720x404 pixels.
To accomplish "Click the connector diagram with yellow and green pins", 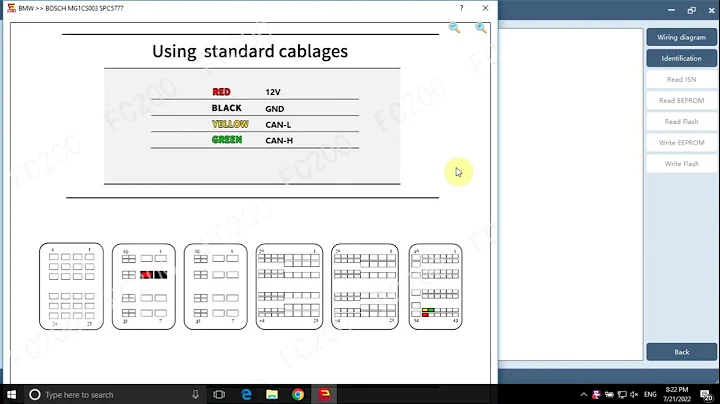I will [435, 286].
